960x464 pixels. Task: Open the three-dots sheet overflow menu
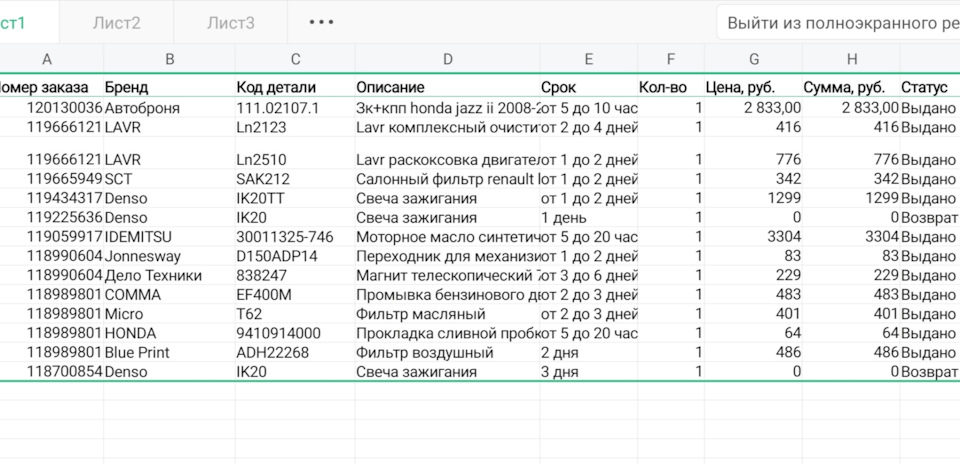pos(321,23)
